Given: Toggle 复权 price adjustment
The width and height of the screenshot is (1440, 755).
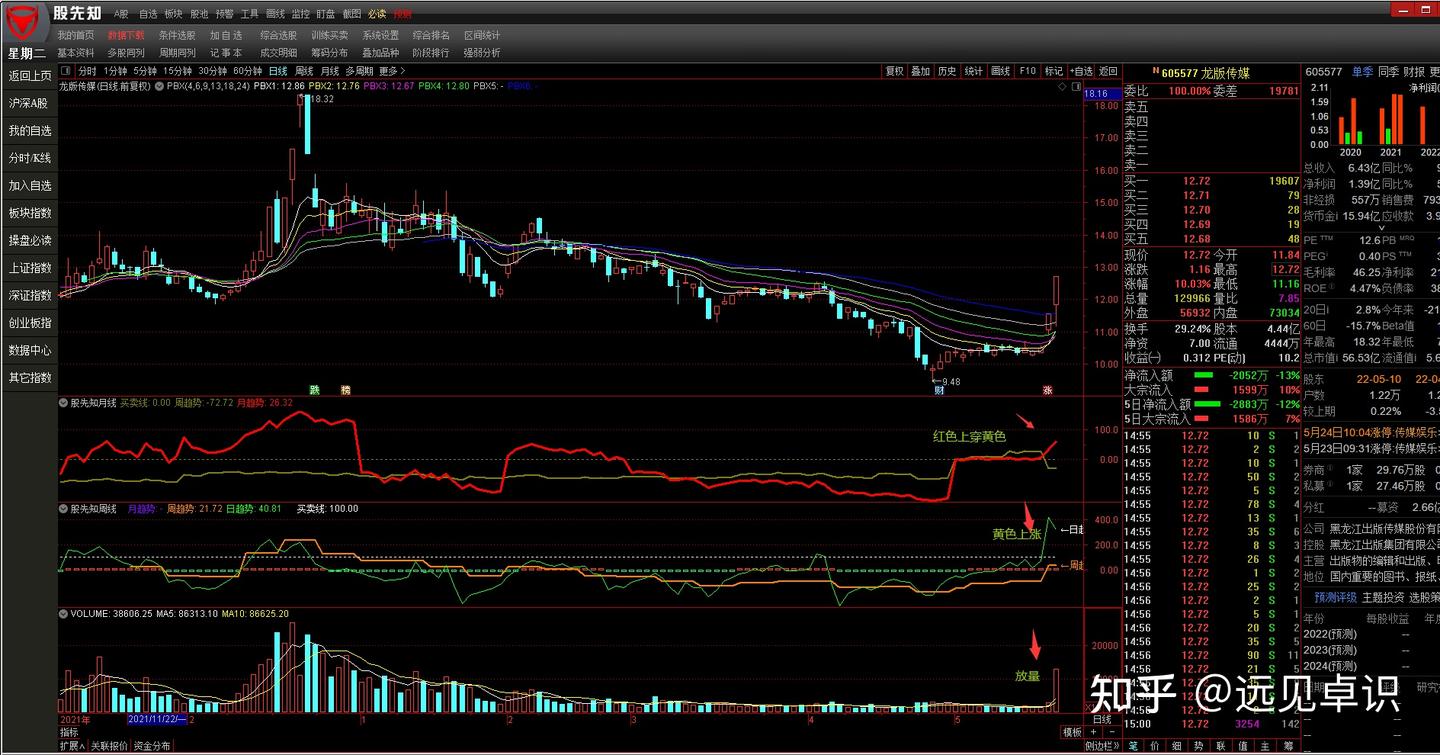Looking at the screenshot, I should coord(895,72).
